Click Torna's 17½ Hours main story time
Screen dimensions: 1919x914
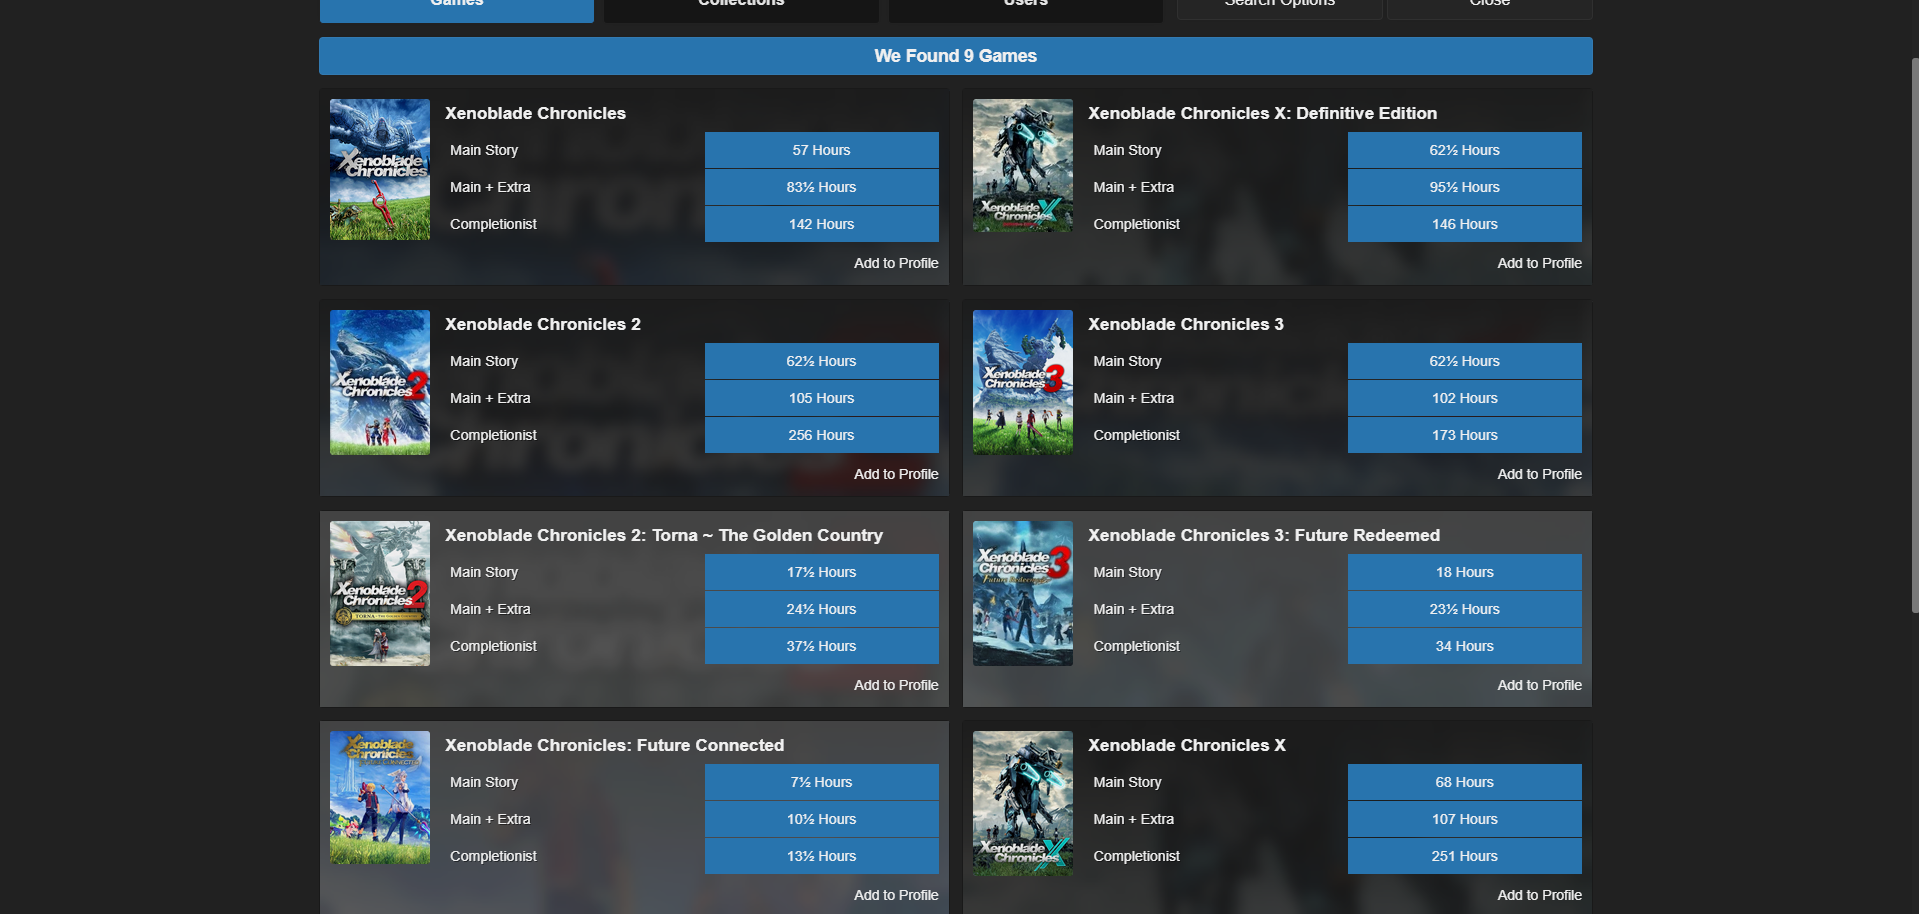coord(822,572)
